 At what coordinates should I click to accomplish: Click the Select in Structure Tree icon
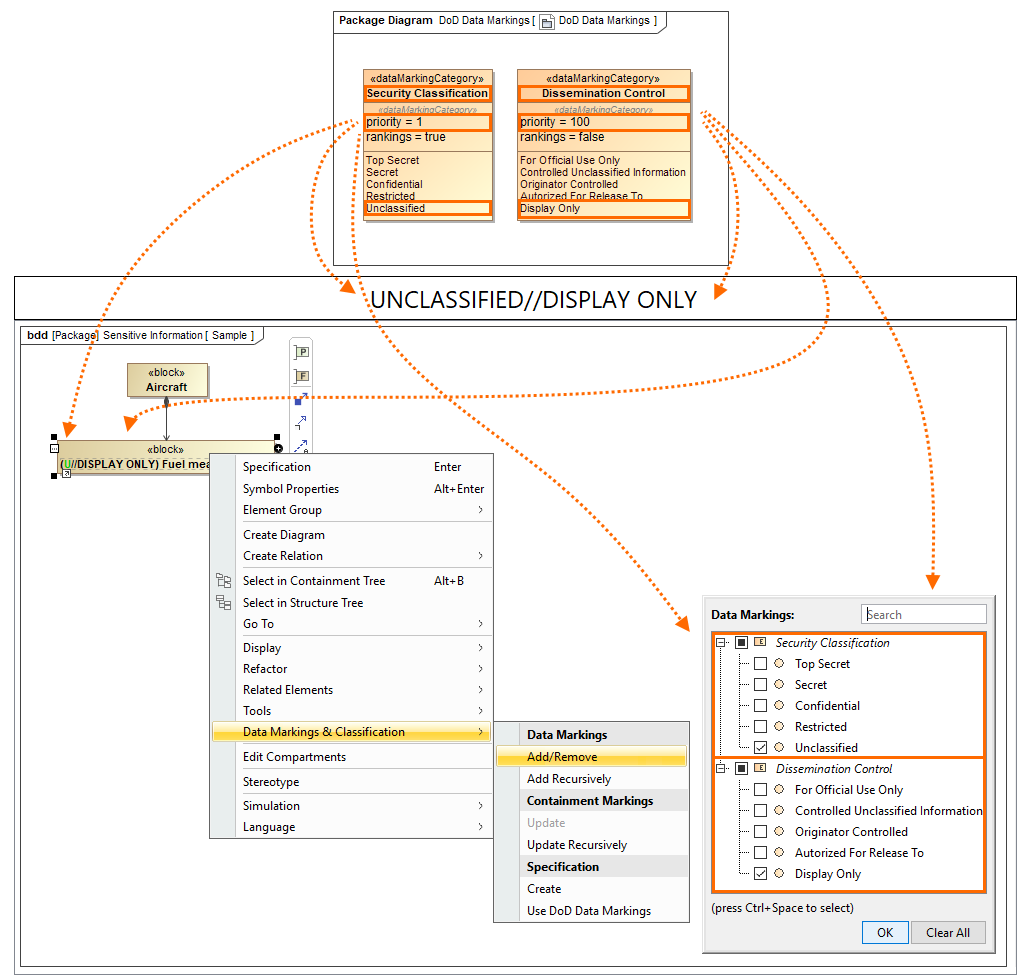224,602
